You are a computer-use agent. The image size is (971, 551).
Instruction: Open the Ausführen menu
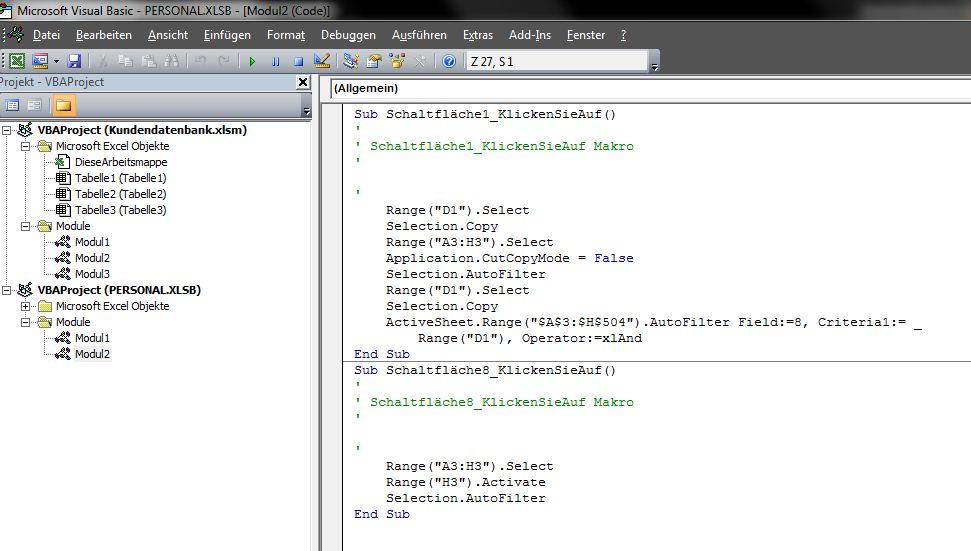click(419, 35)
